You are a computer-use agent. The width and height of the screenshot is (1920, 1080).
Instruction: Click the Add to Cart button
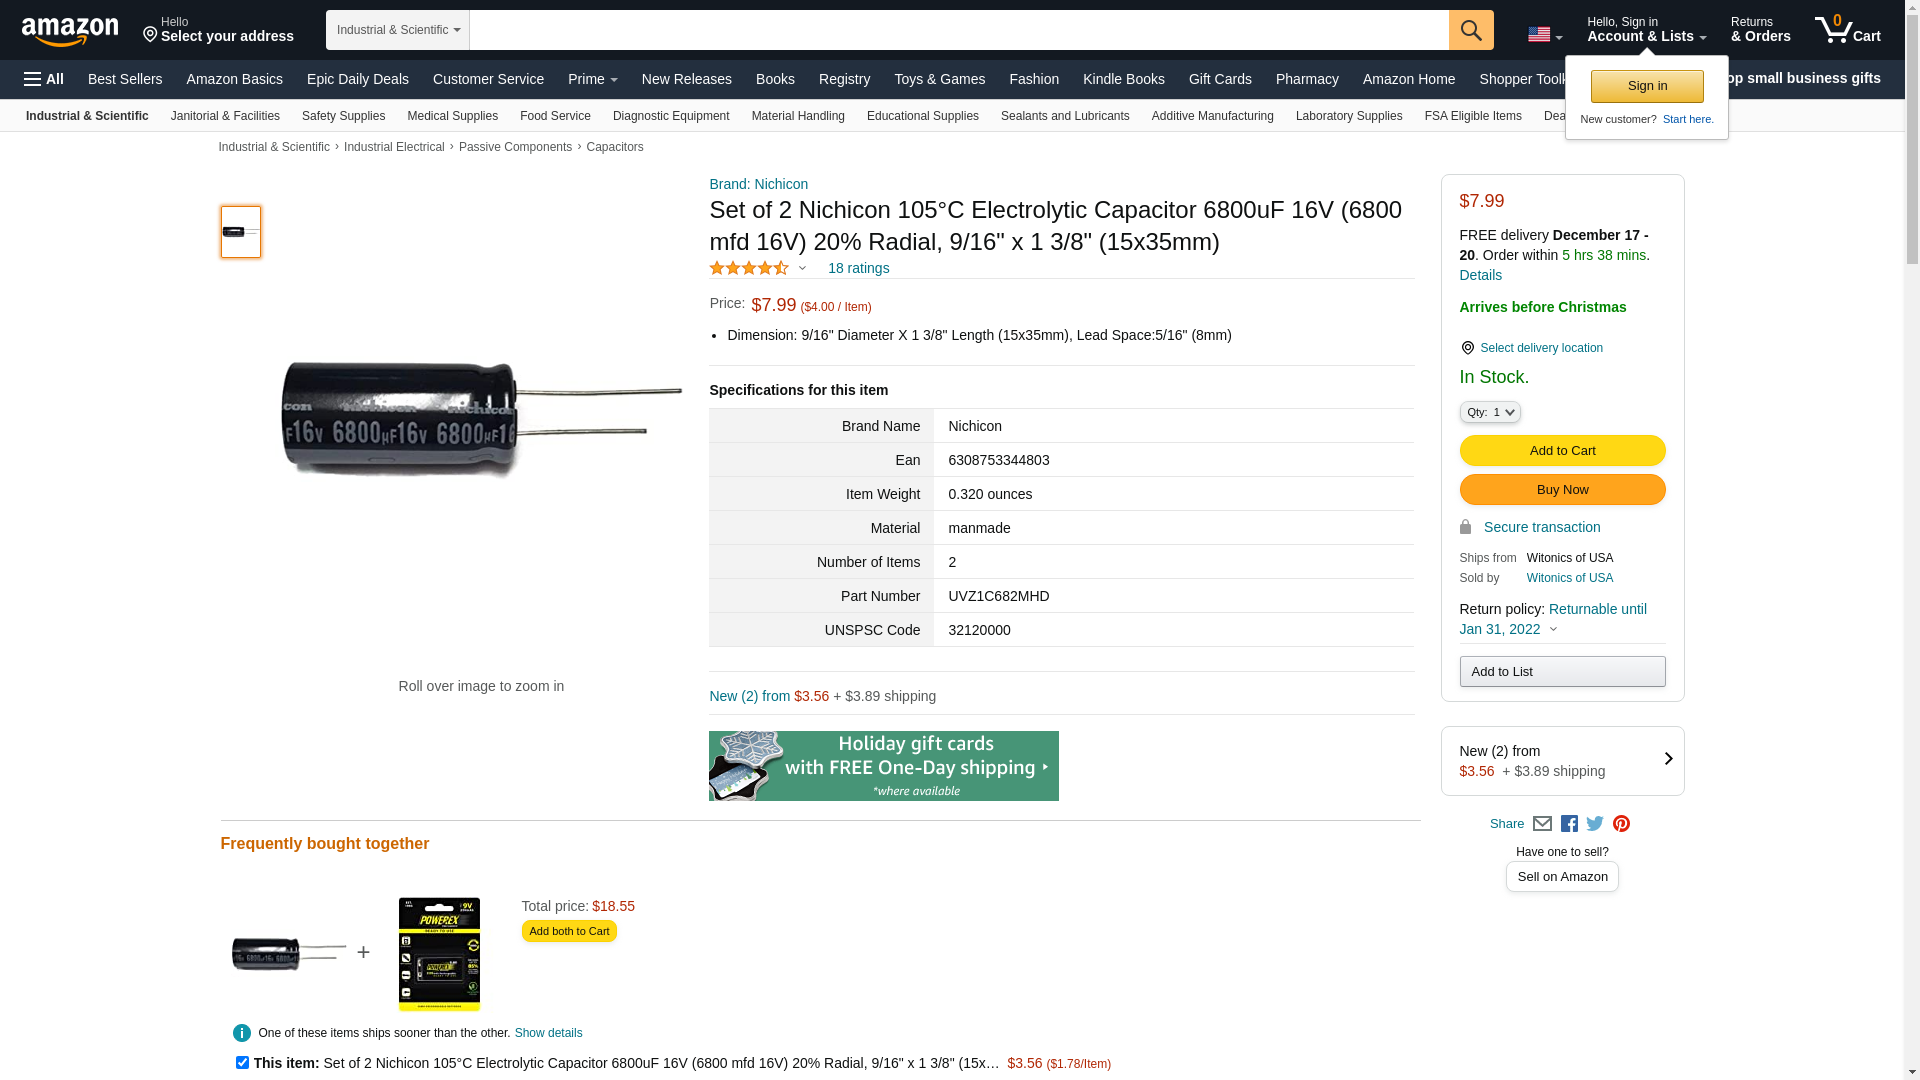click(x=1562, y=451)
